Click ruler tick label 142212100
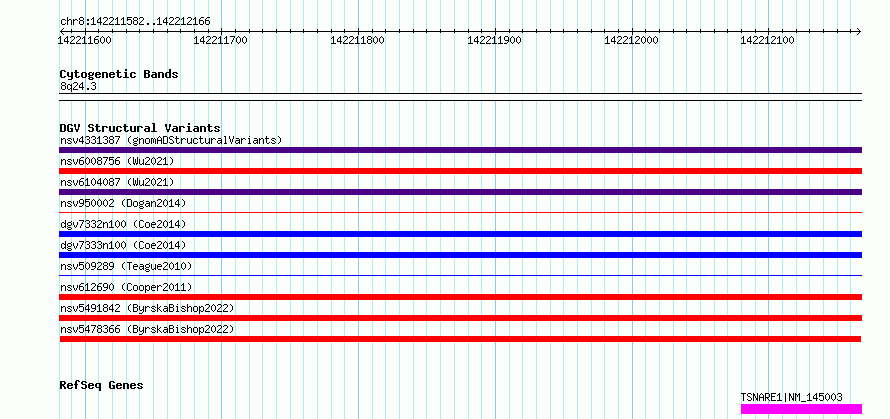 click(x=767, y=40)
